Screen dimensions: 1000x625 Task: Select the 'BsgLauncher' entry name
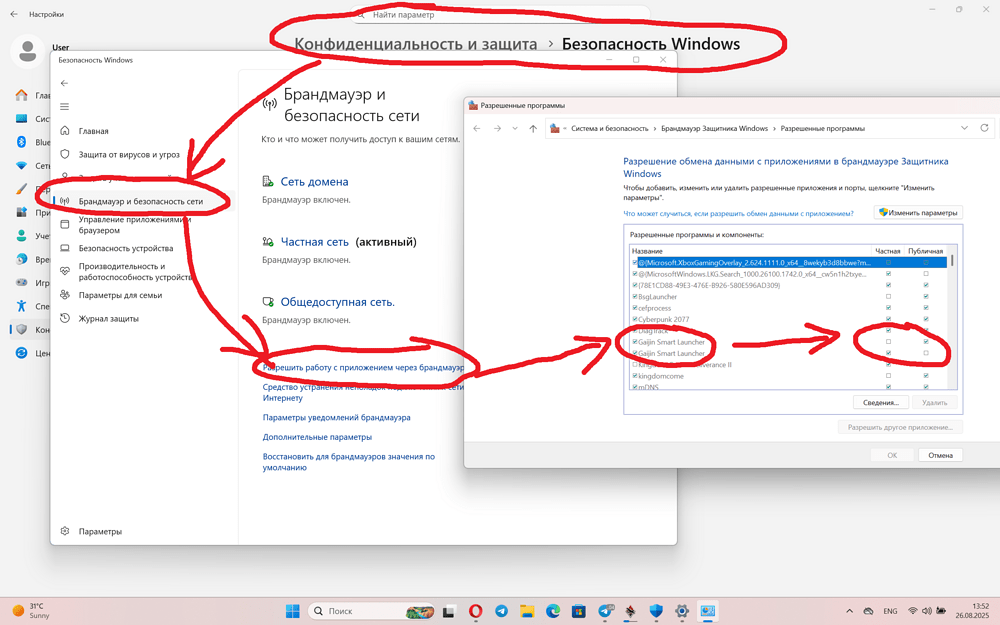658,297
